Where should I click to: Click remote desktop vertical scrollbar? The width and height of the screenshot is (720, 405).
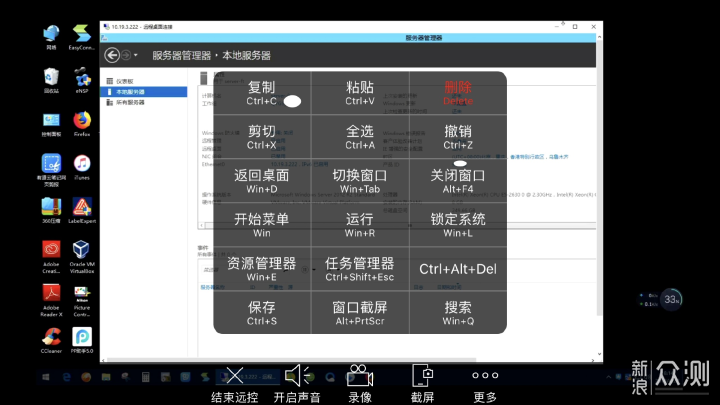[x=599, y=179]
